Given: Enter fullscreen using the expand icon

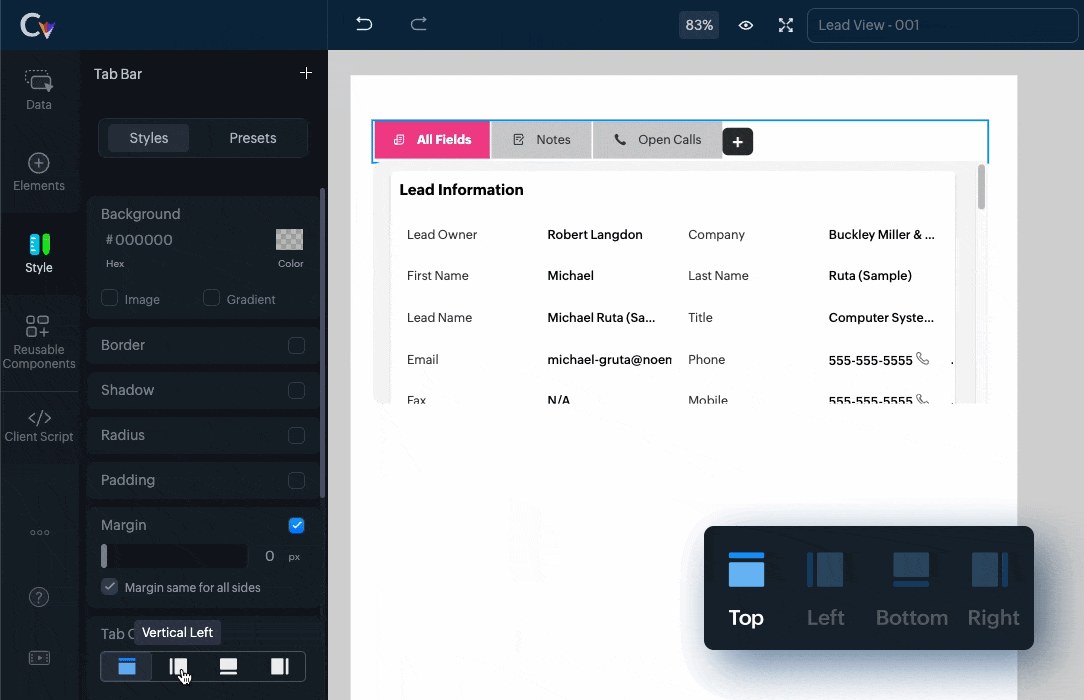Looking at the screenshot, I should click(x=786, y=25).
